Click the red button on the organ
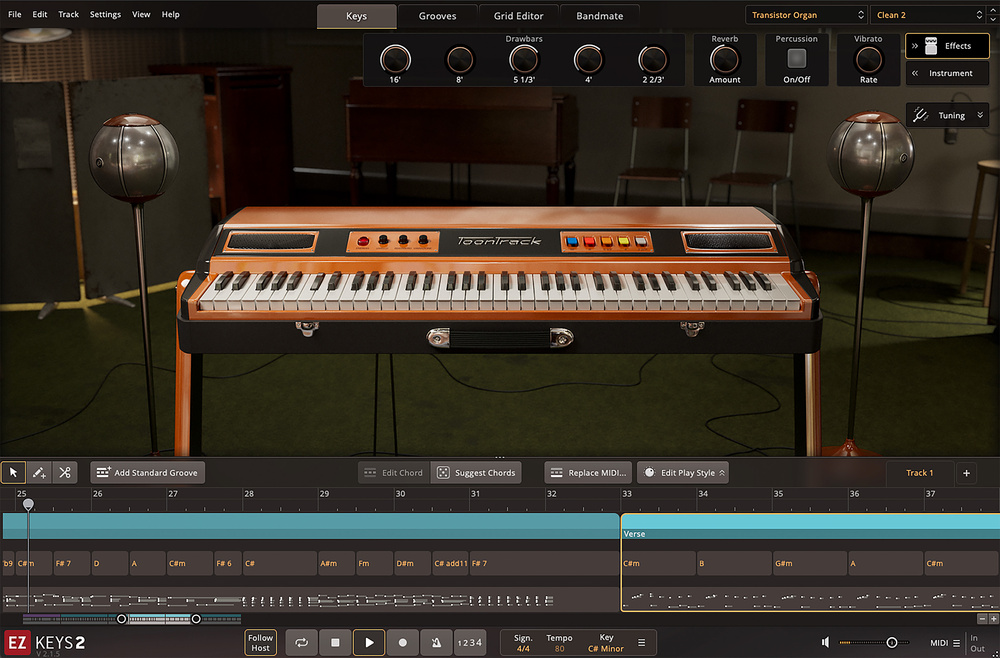The image size is (1000, 658). pyautogui.click(x=363, y=241)
